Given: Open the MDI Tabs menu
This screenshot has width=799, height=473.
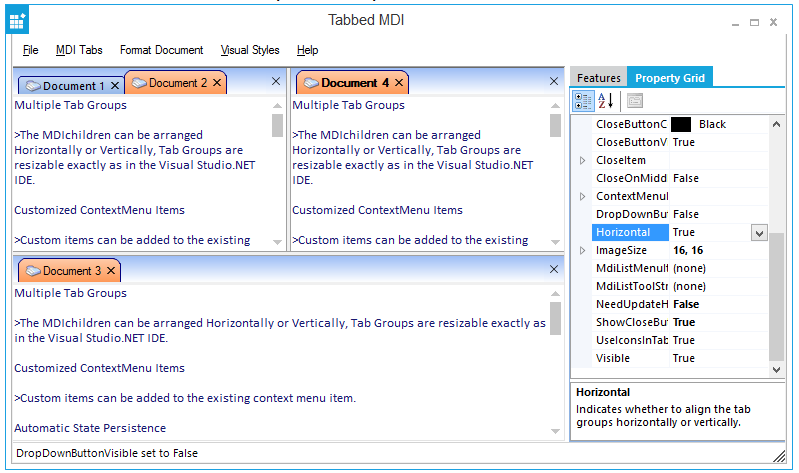Looking at the screenshot, I should point(79,50).
